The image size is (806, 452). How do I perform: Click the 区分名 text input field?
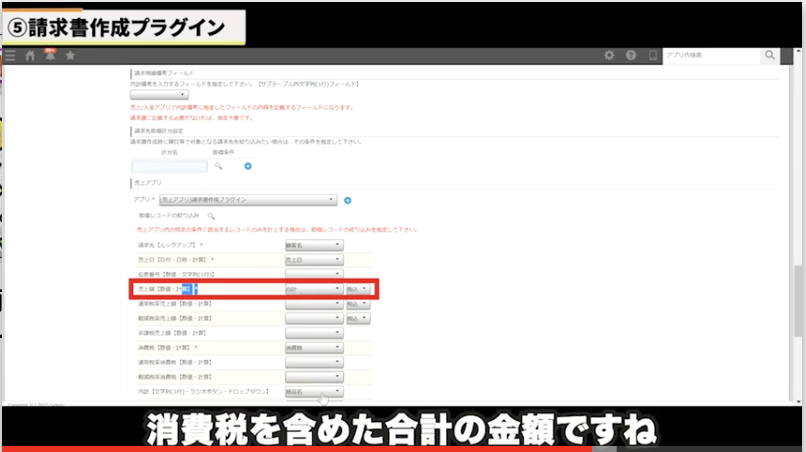[x=169, y=166]
